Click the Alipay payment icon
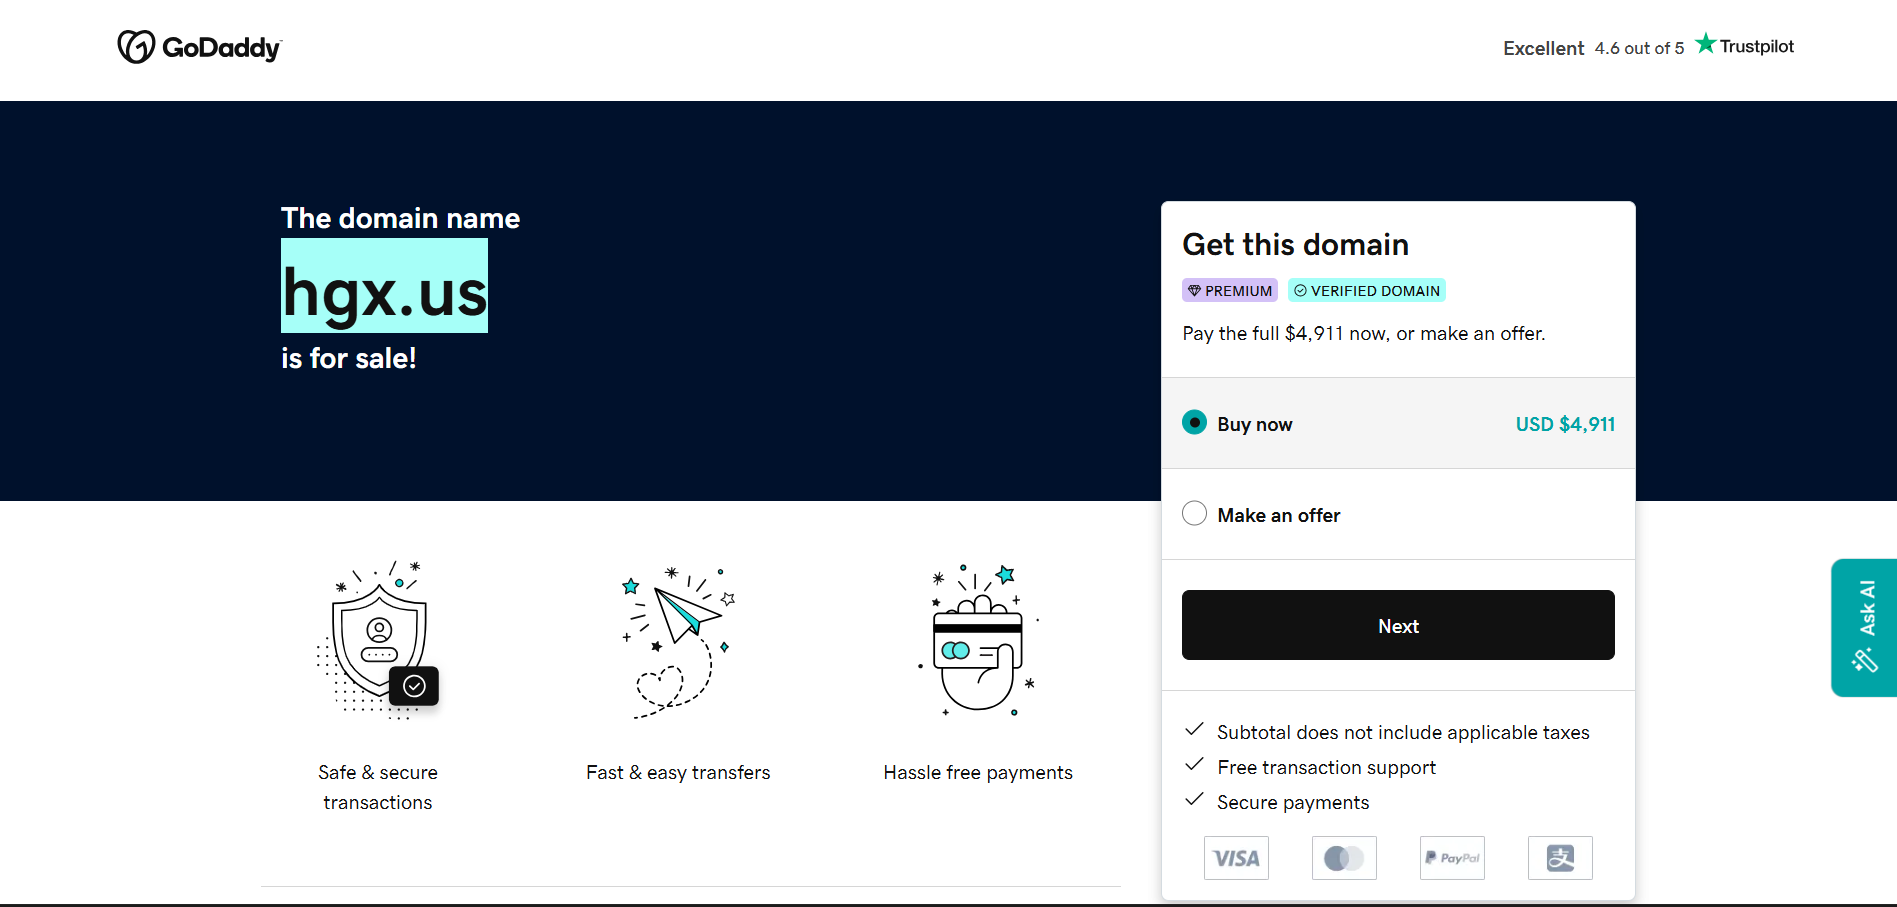Image resolution: width=1897 pixels, height=907 pixels. point(1560,858)
